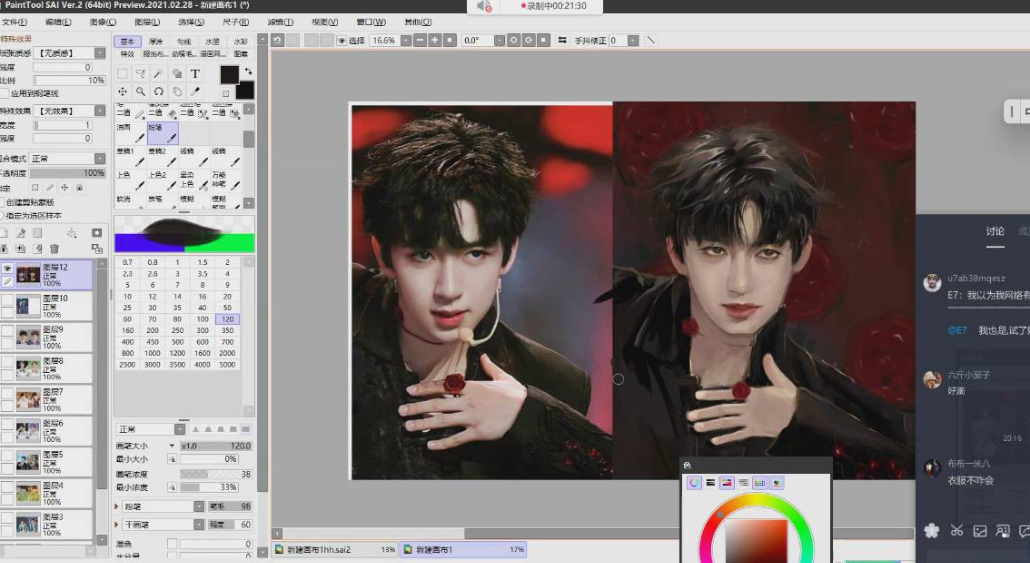Select the Text (T) tool

(x=195, y=74)
